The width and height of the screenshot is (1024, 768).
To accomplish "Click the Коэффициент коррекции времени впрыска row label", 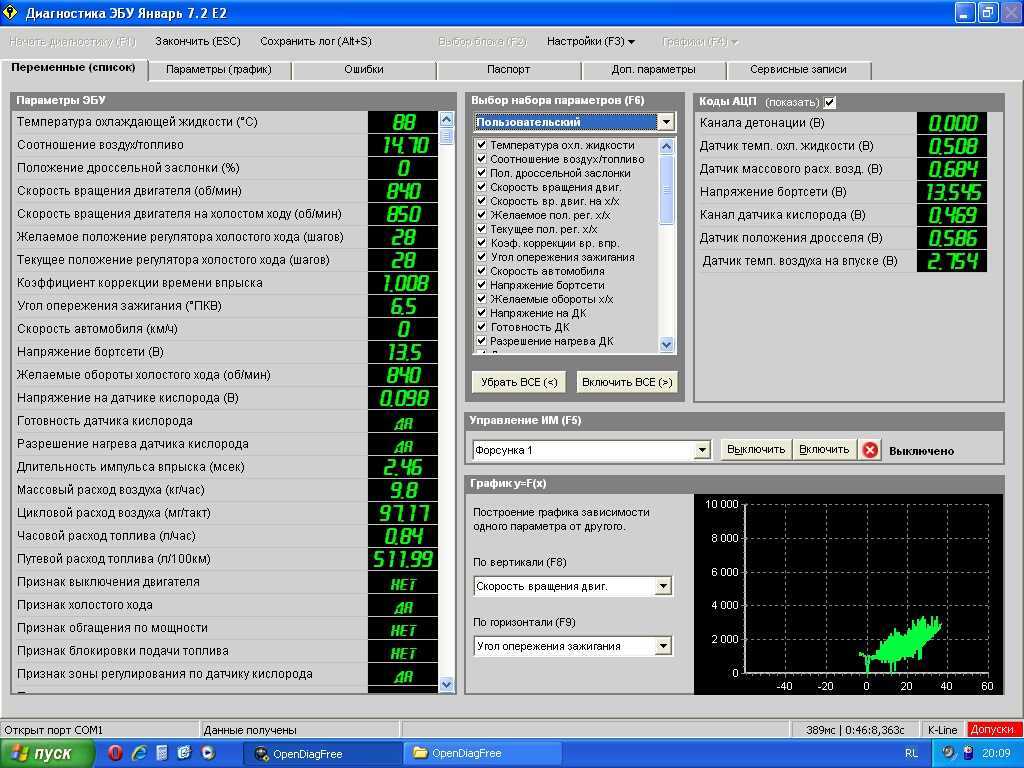I will (x=140, y=283).
